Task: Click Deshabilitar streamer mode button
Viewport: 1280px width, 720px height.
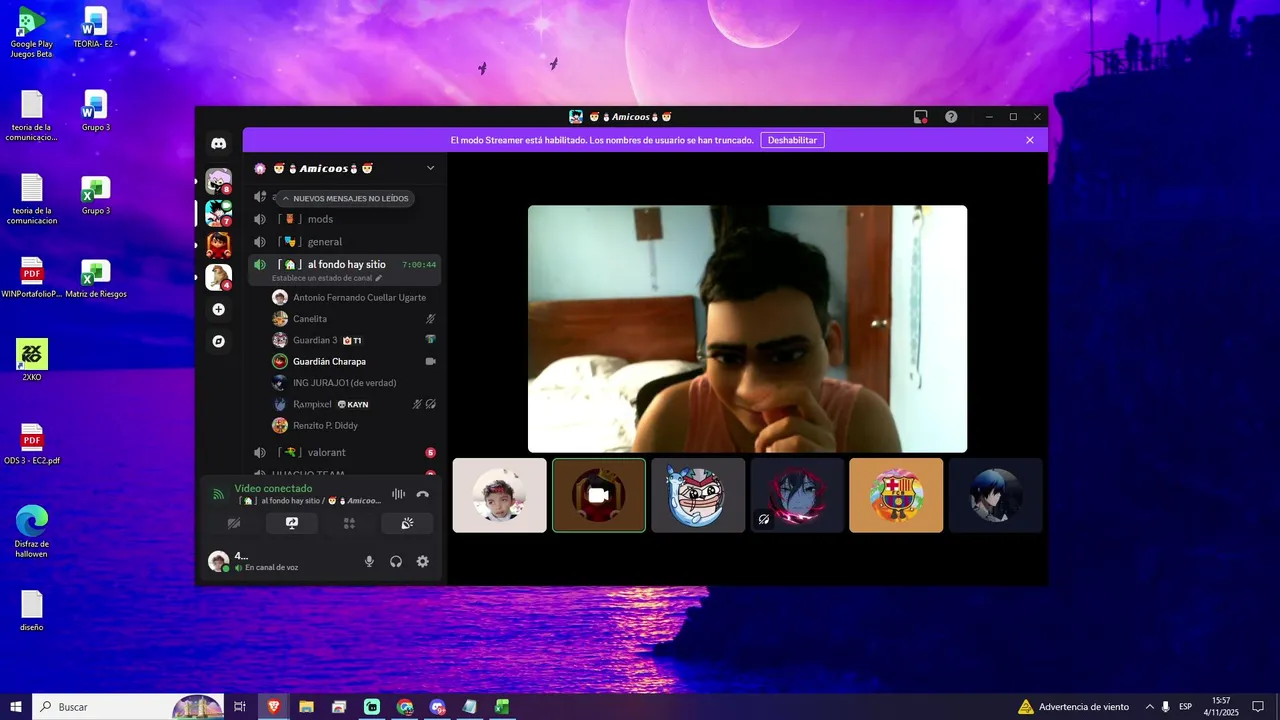Action: pos(793,140)
